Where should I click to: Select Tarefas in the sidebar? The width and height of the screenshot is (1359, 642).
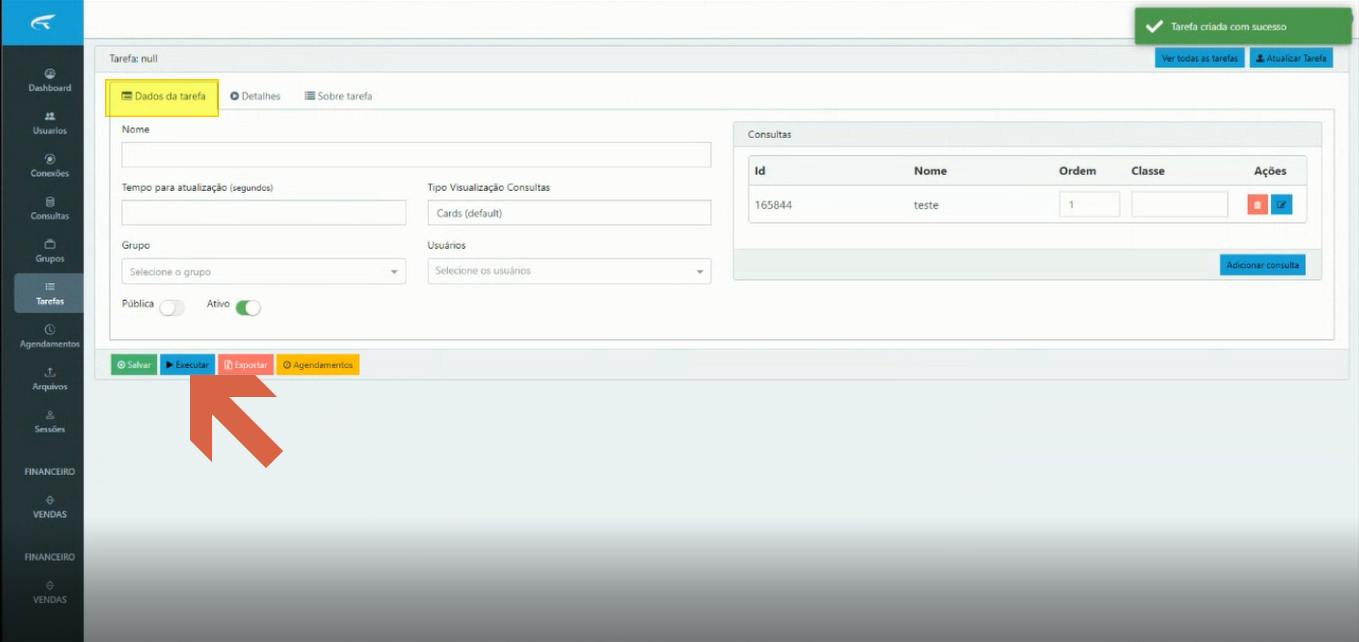tap(49, 293)
